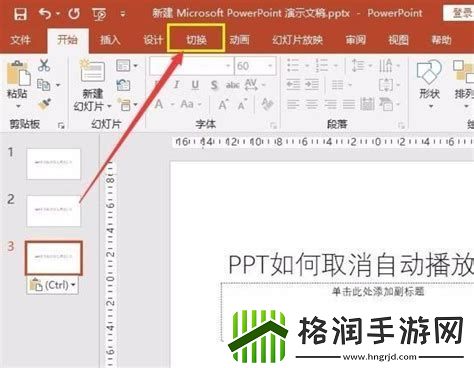The height and width of the screenshot is (368, 474).
Task: Click Increase Font Size icon
Action: 223,105
